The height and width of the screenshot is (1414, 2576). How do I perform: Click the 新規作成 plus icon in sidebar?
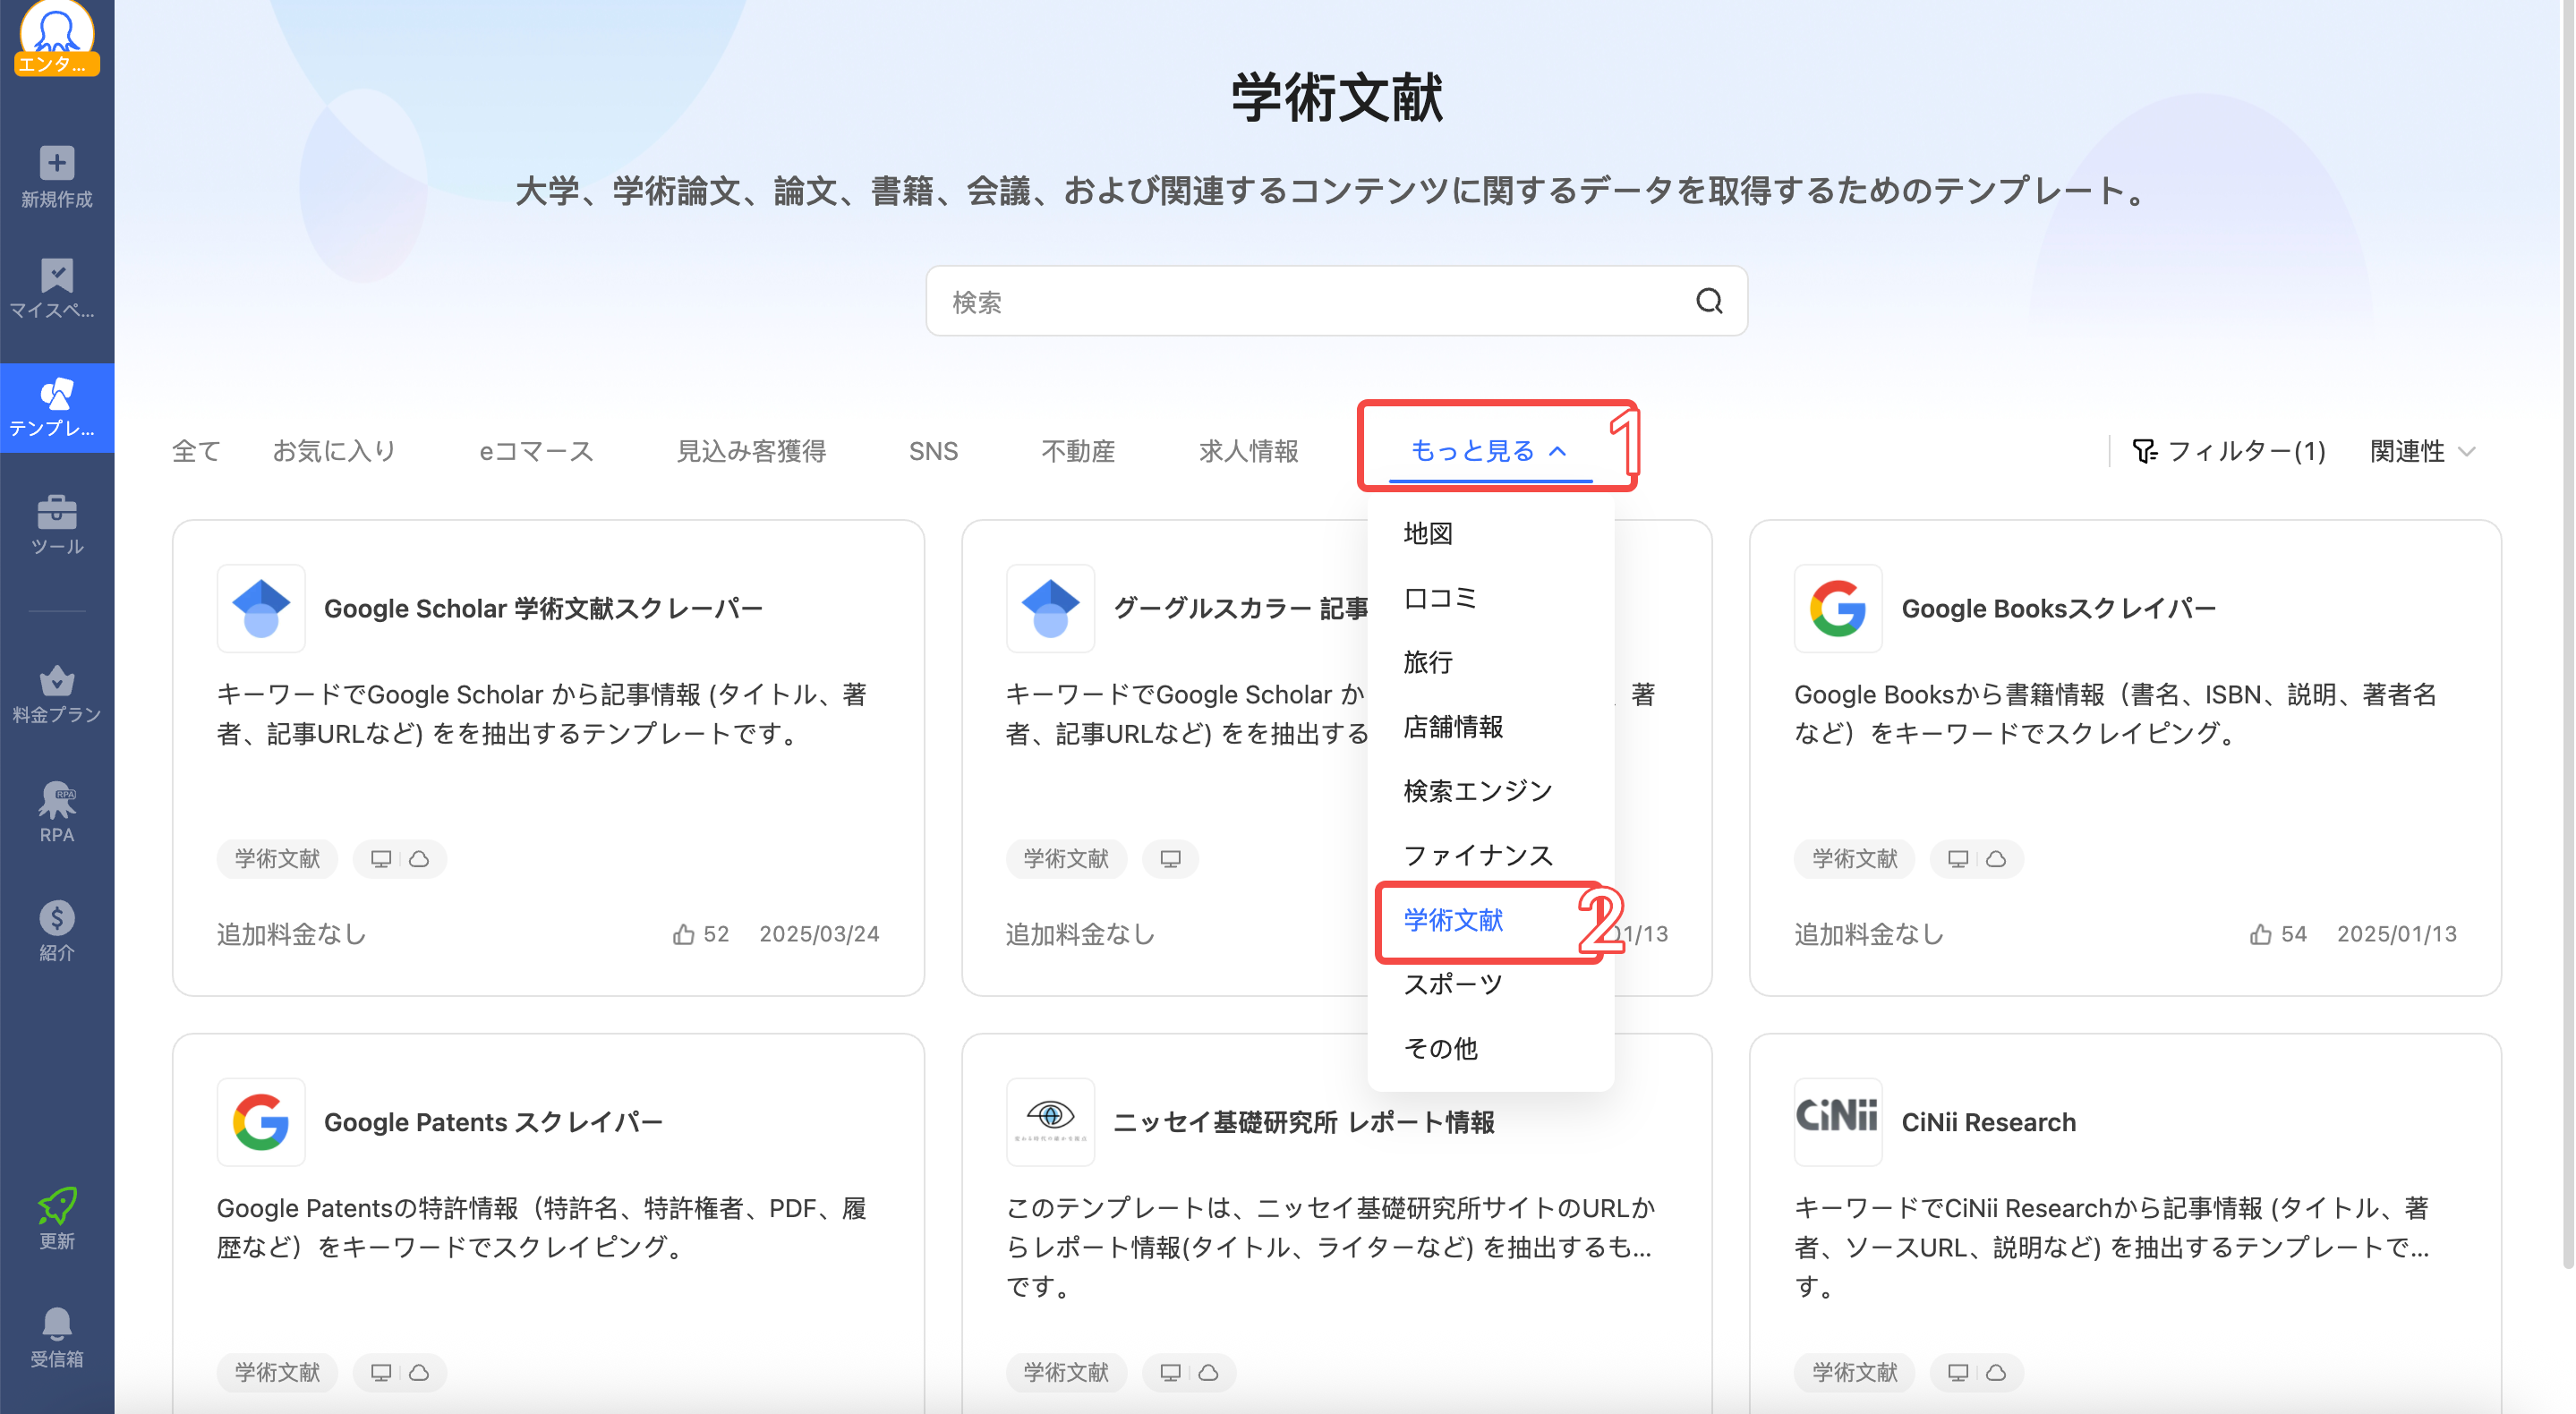tap(56, 163)
